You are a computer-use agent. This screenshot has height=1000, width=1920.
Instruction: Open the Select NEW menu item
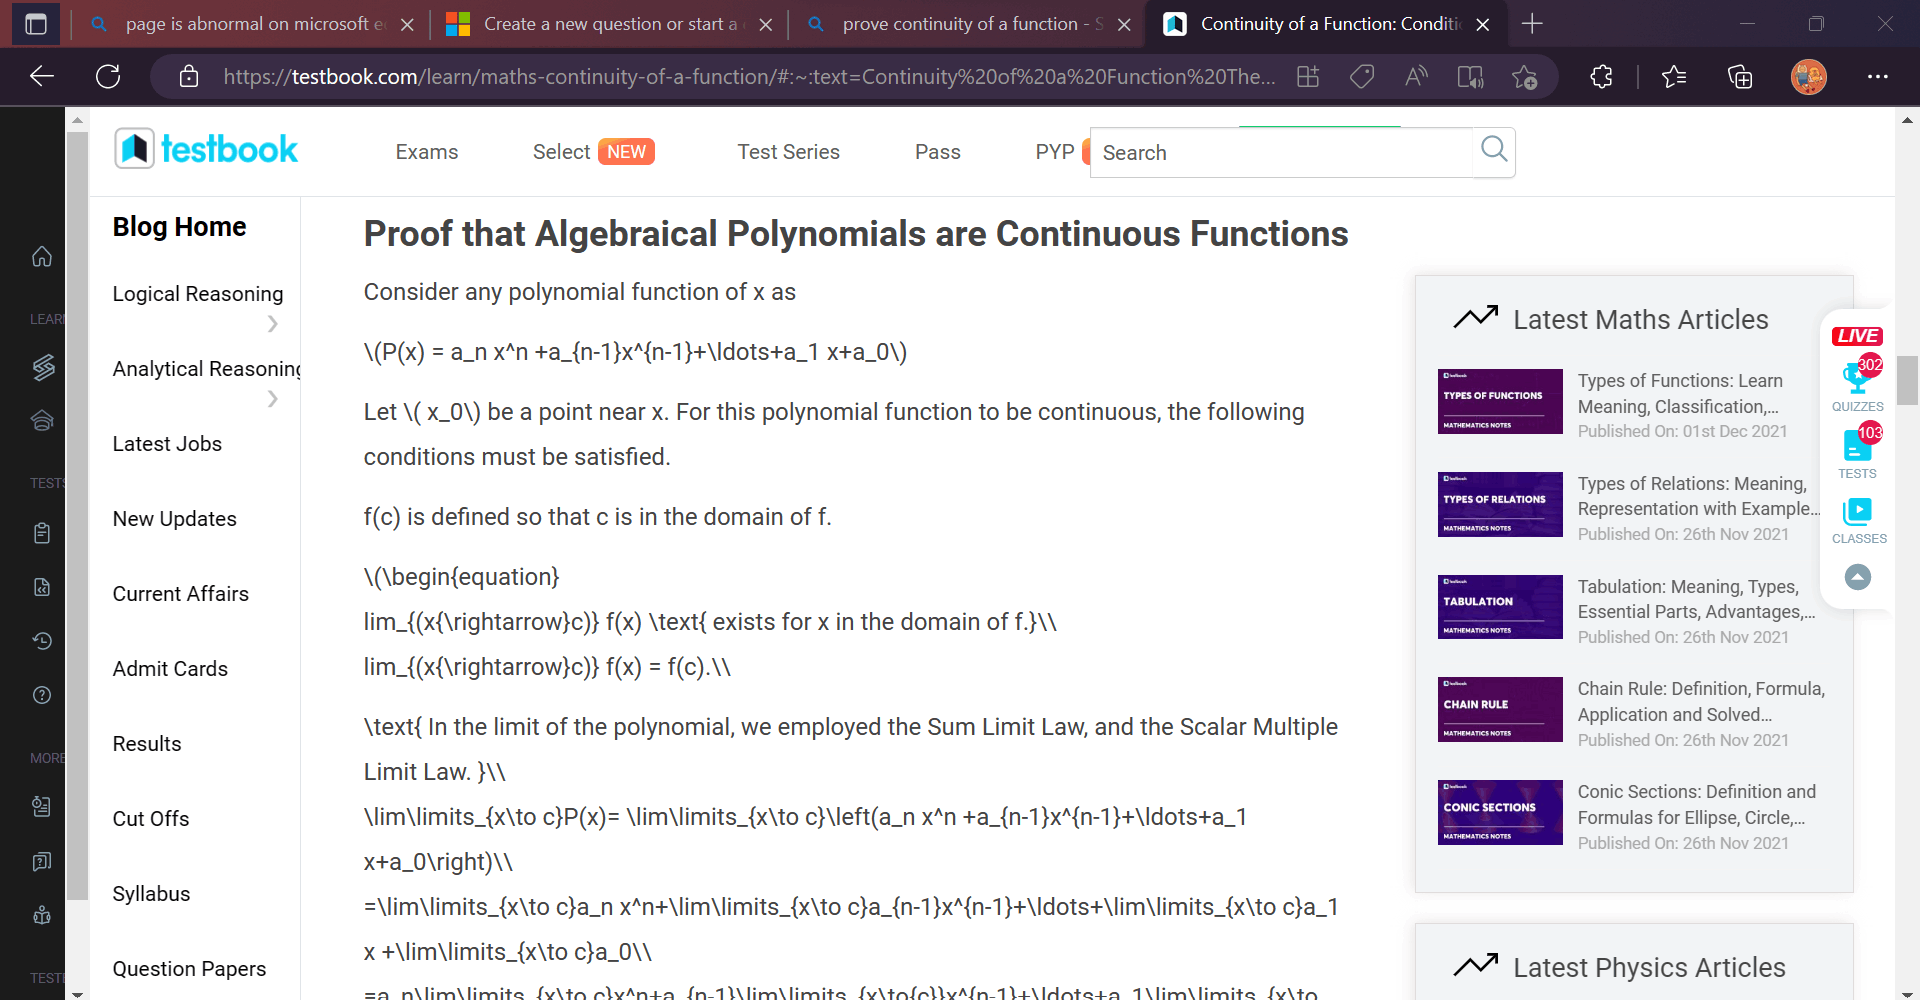(593, 152)
